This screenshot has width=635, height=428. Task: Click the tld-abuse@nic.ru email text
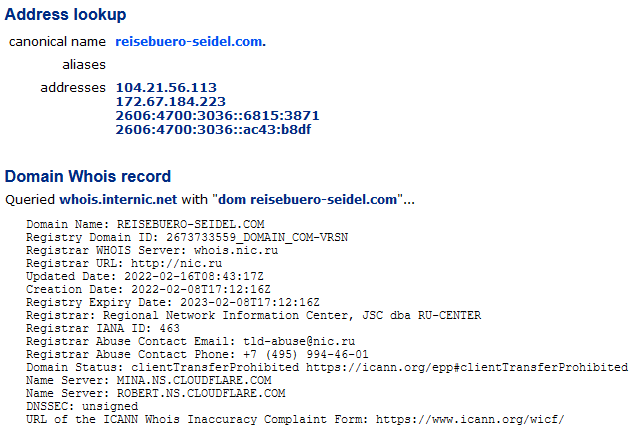299,341
